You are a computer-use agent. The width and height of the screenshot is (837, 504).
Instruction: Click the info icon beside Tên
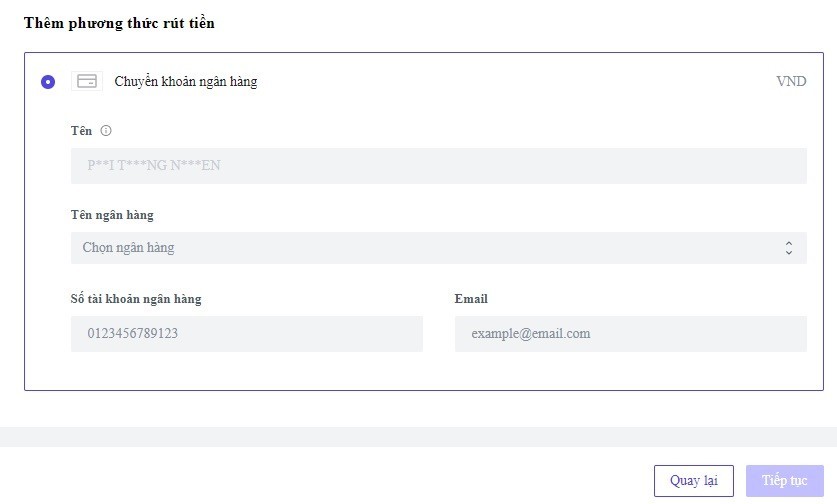click(106, 130)
